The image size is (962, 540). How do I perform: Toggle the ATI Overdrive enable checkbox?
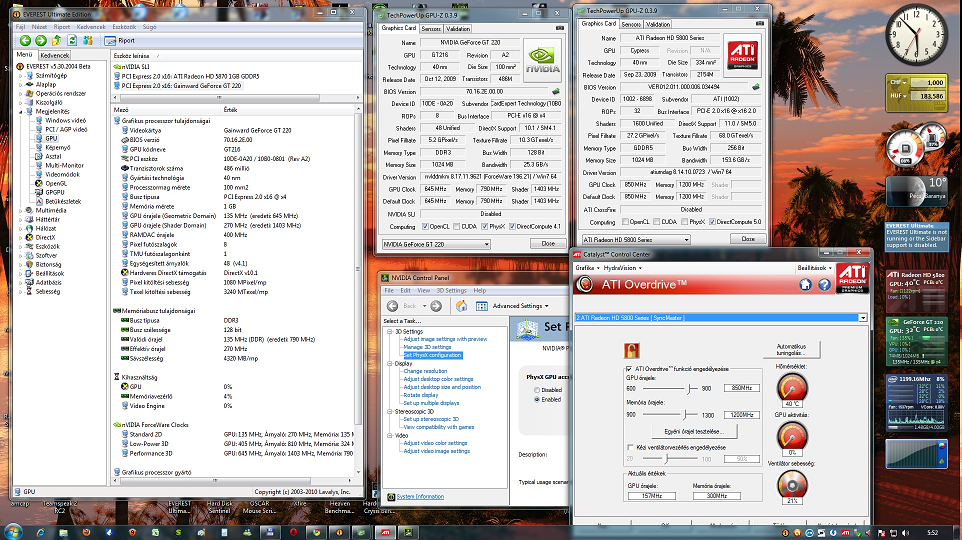629,369
